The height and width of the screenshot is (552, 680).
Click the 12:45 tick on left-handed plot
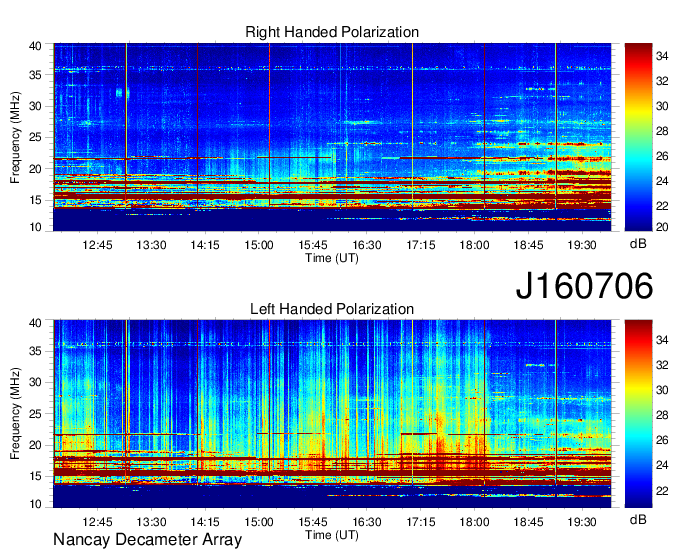point(97,522)
